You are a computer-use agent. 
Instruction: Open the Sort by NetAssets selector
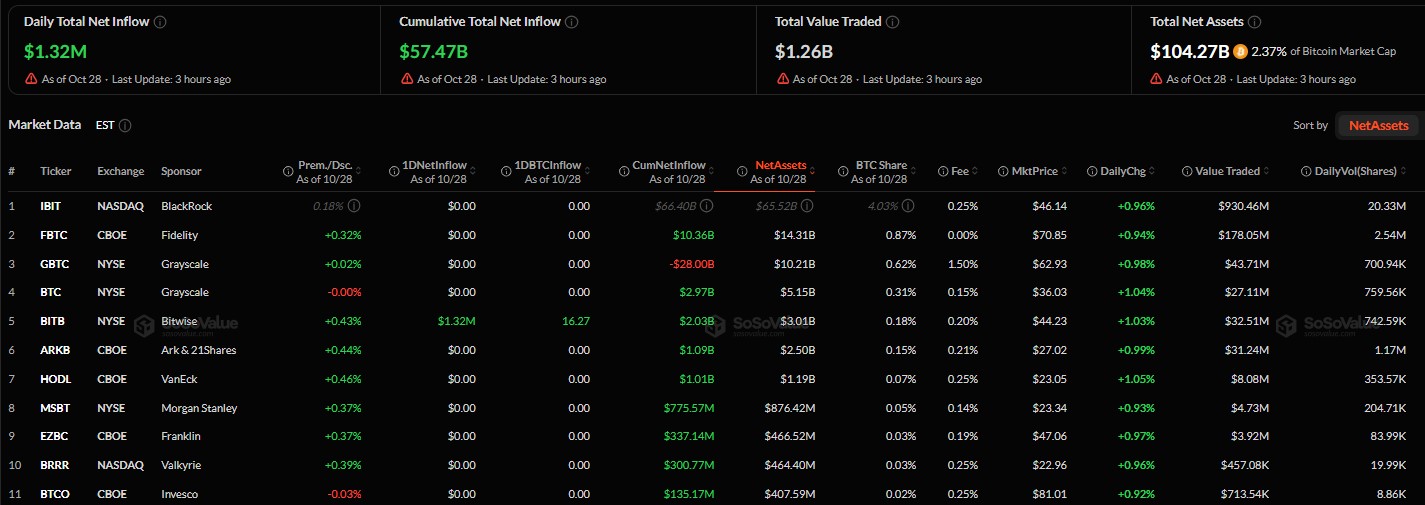(1378, 126)
